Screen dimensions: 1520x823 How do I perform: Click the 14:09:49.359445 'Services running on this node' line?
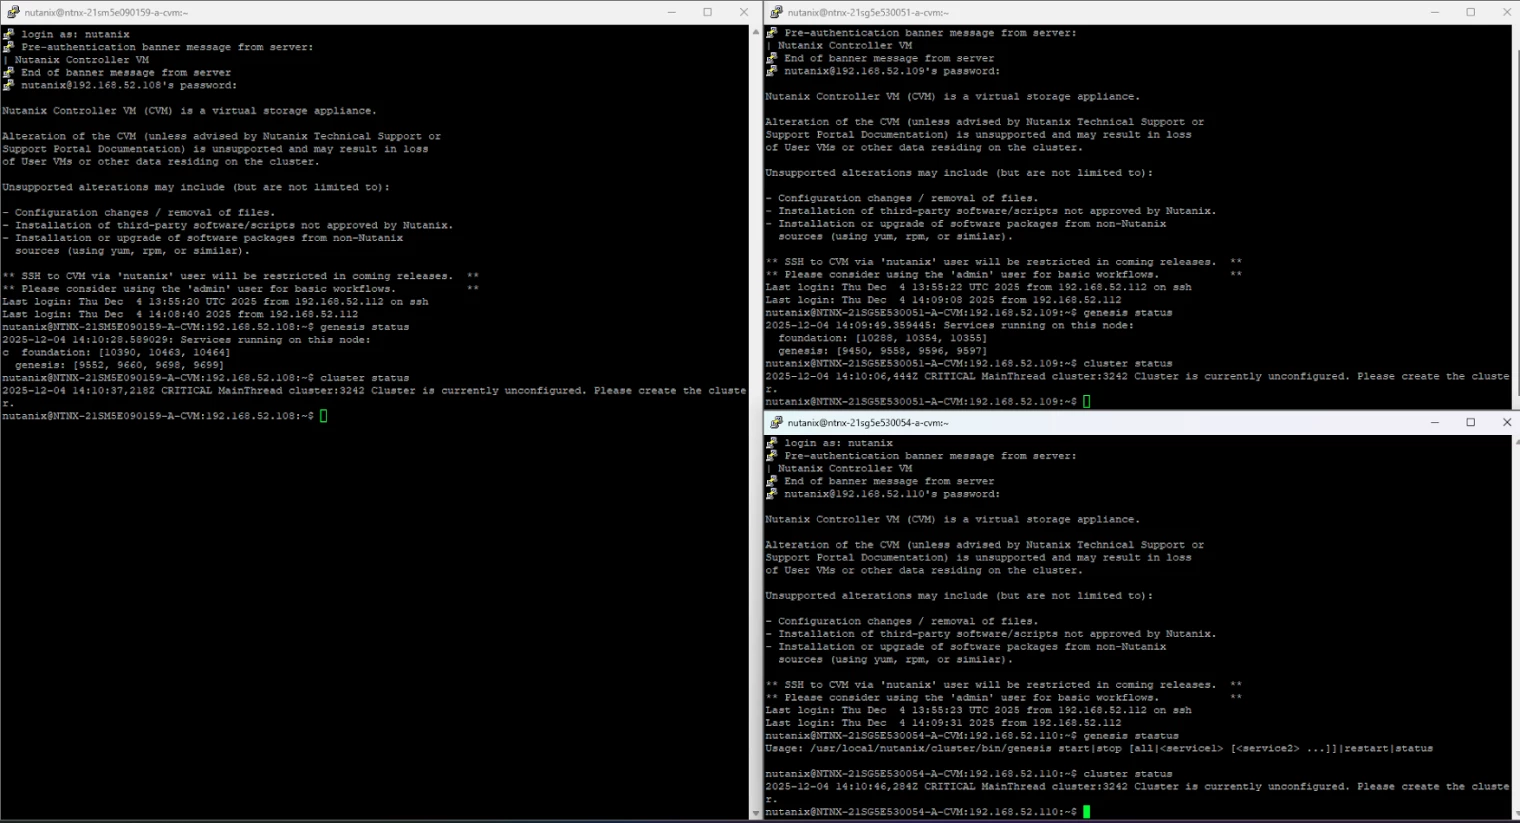pyautogui.click(x=950, y=325)
